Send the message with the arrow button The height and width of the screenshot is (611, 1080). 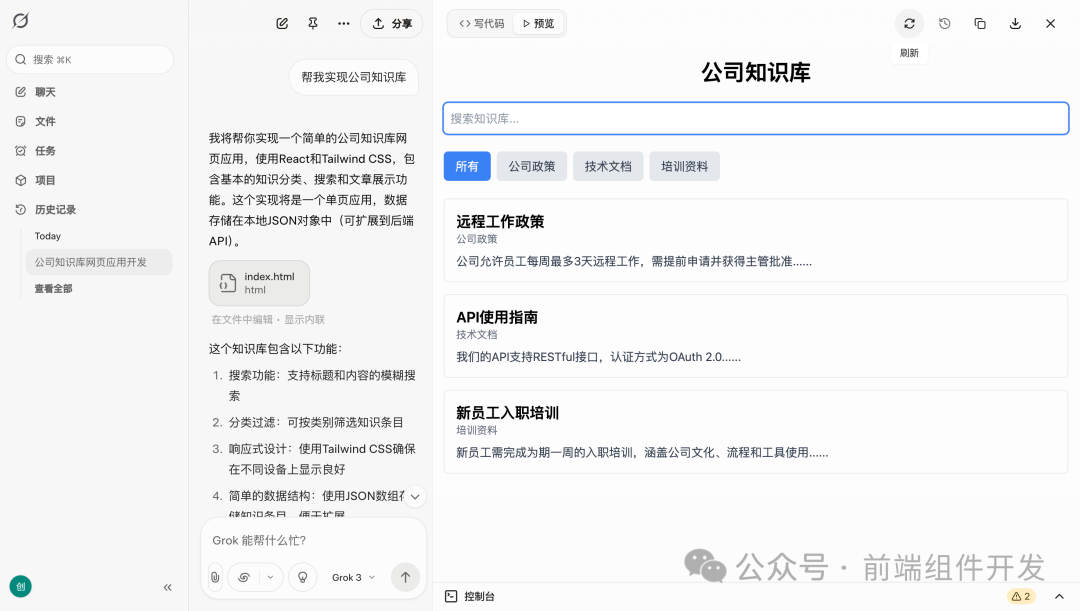[405, 577]
